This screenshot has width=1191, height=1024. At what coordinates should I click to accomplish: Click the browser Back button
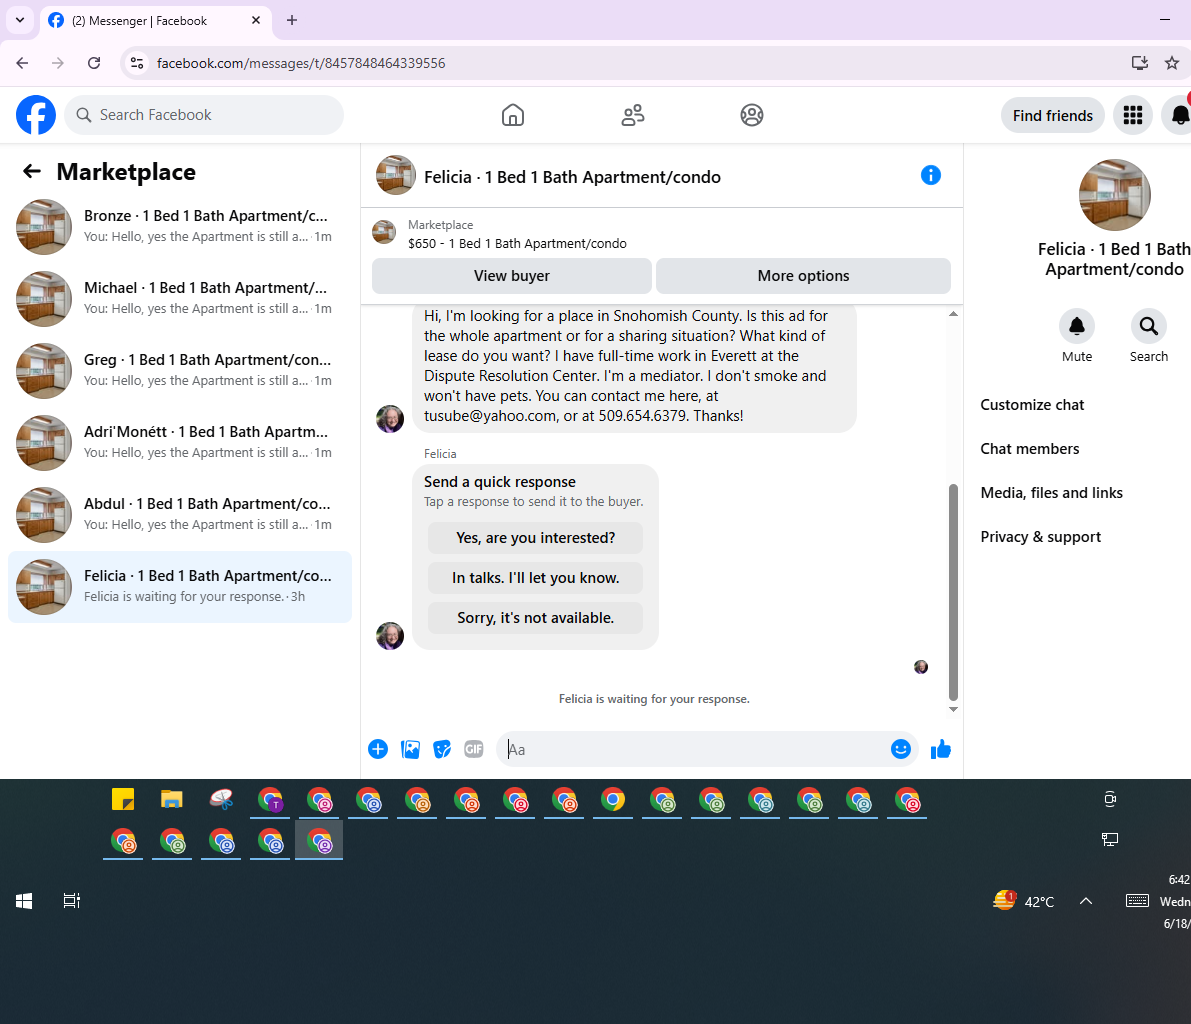pyautogui.click(x=22, y=63)
